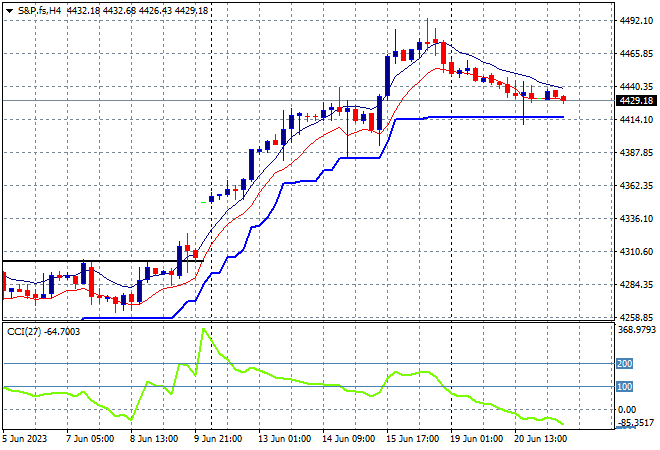Click the 4258.85 price axis label

pos(636,317)
